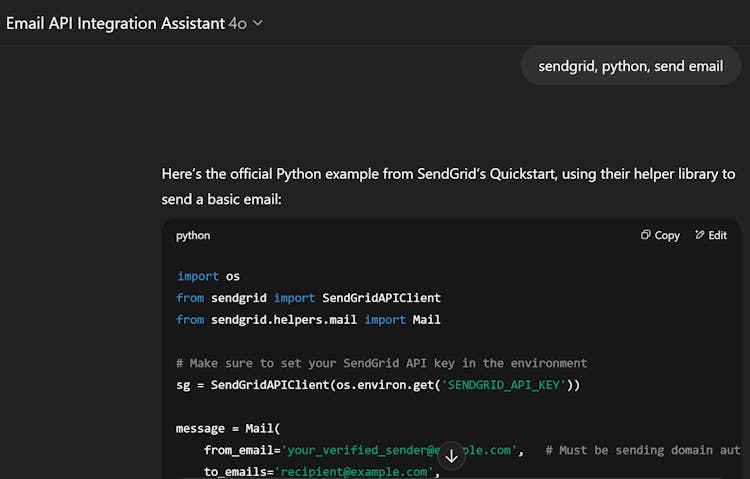
Task: Click the "import os" code line
Action: tap(208, 276)
